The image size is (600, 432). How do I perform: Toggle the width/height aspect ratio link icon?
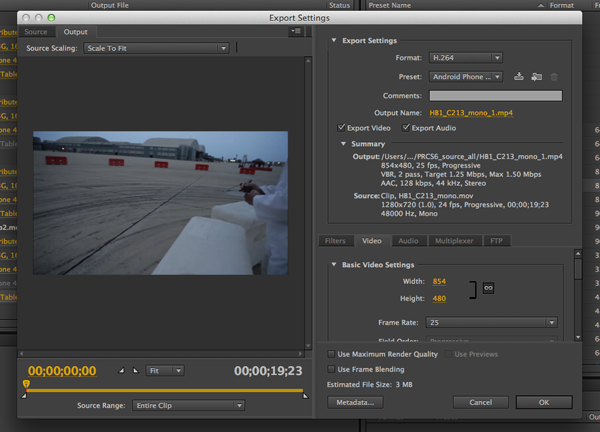(x=490, y=289)
